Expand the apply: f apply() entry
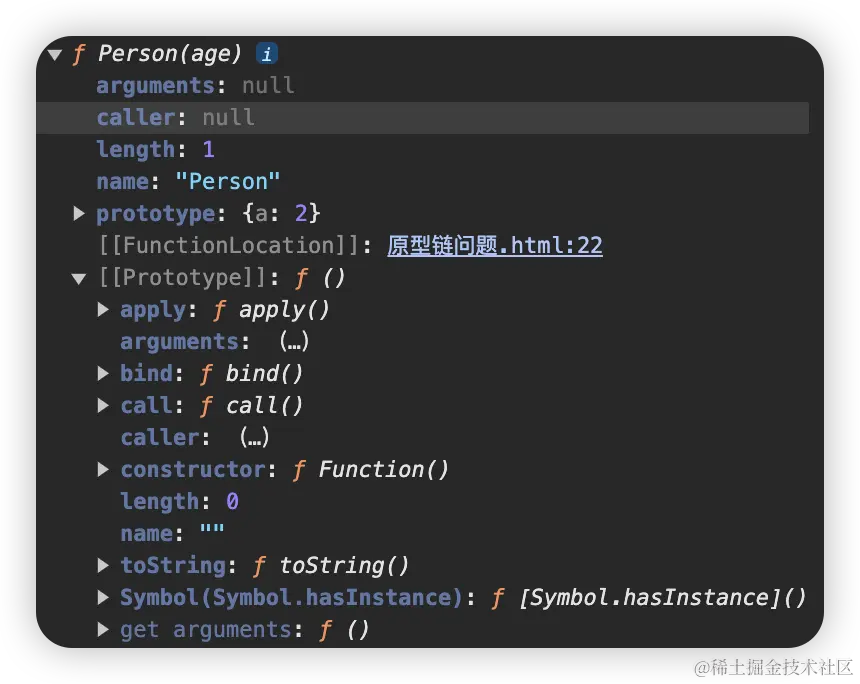The height and width of the screenshot is (684, 860). coord(103,310)
